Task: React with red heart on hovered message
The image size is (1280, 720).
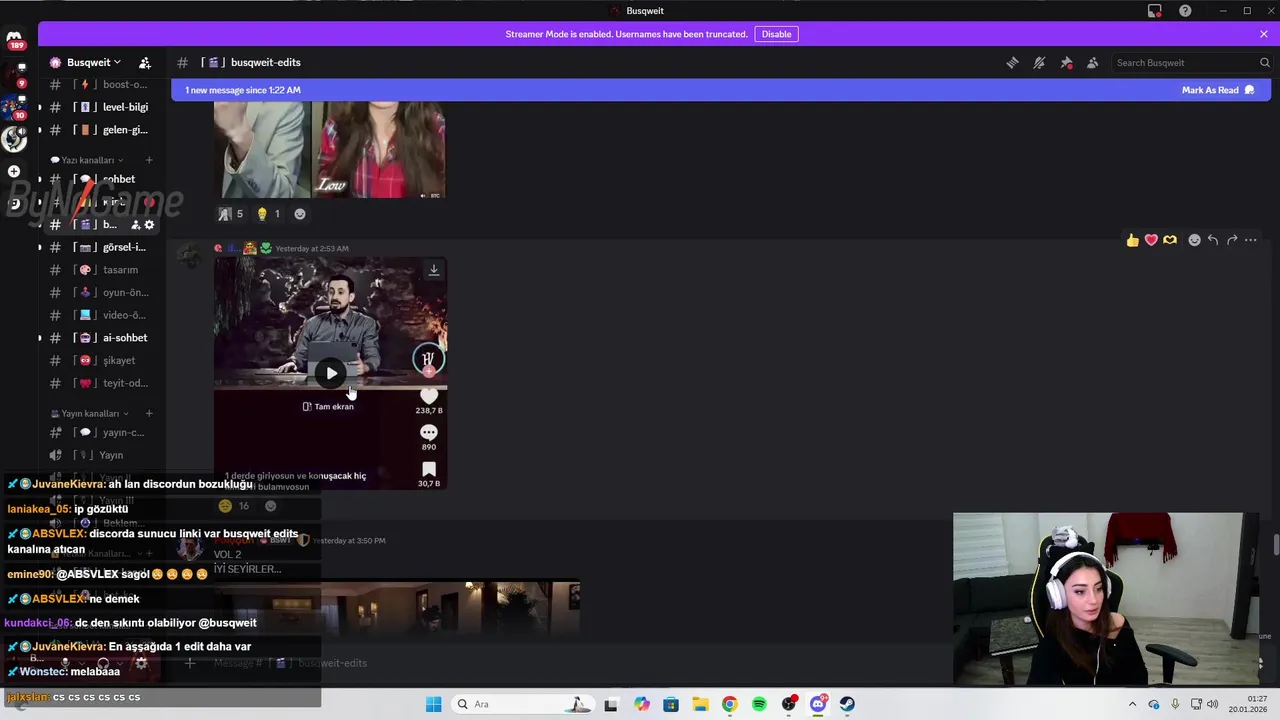Action: tap(1151, 240)
